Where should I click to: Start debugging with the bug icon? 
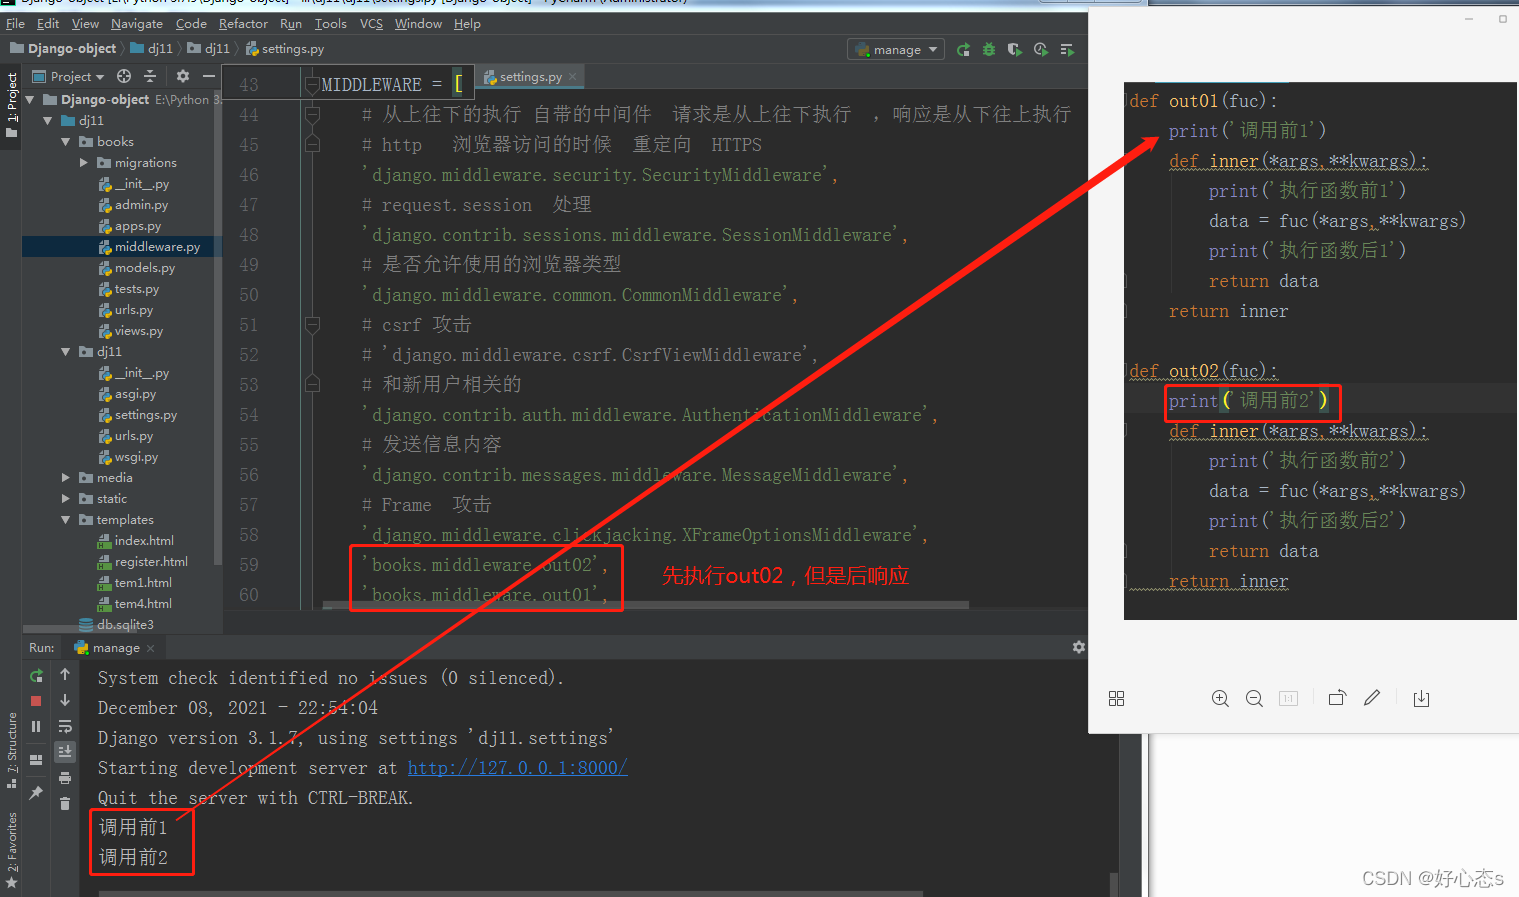989,49
